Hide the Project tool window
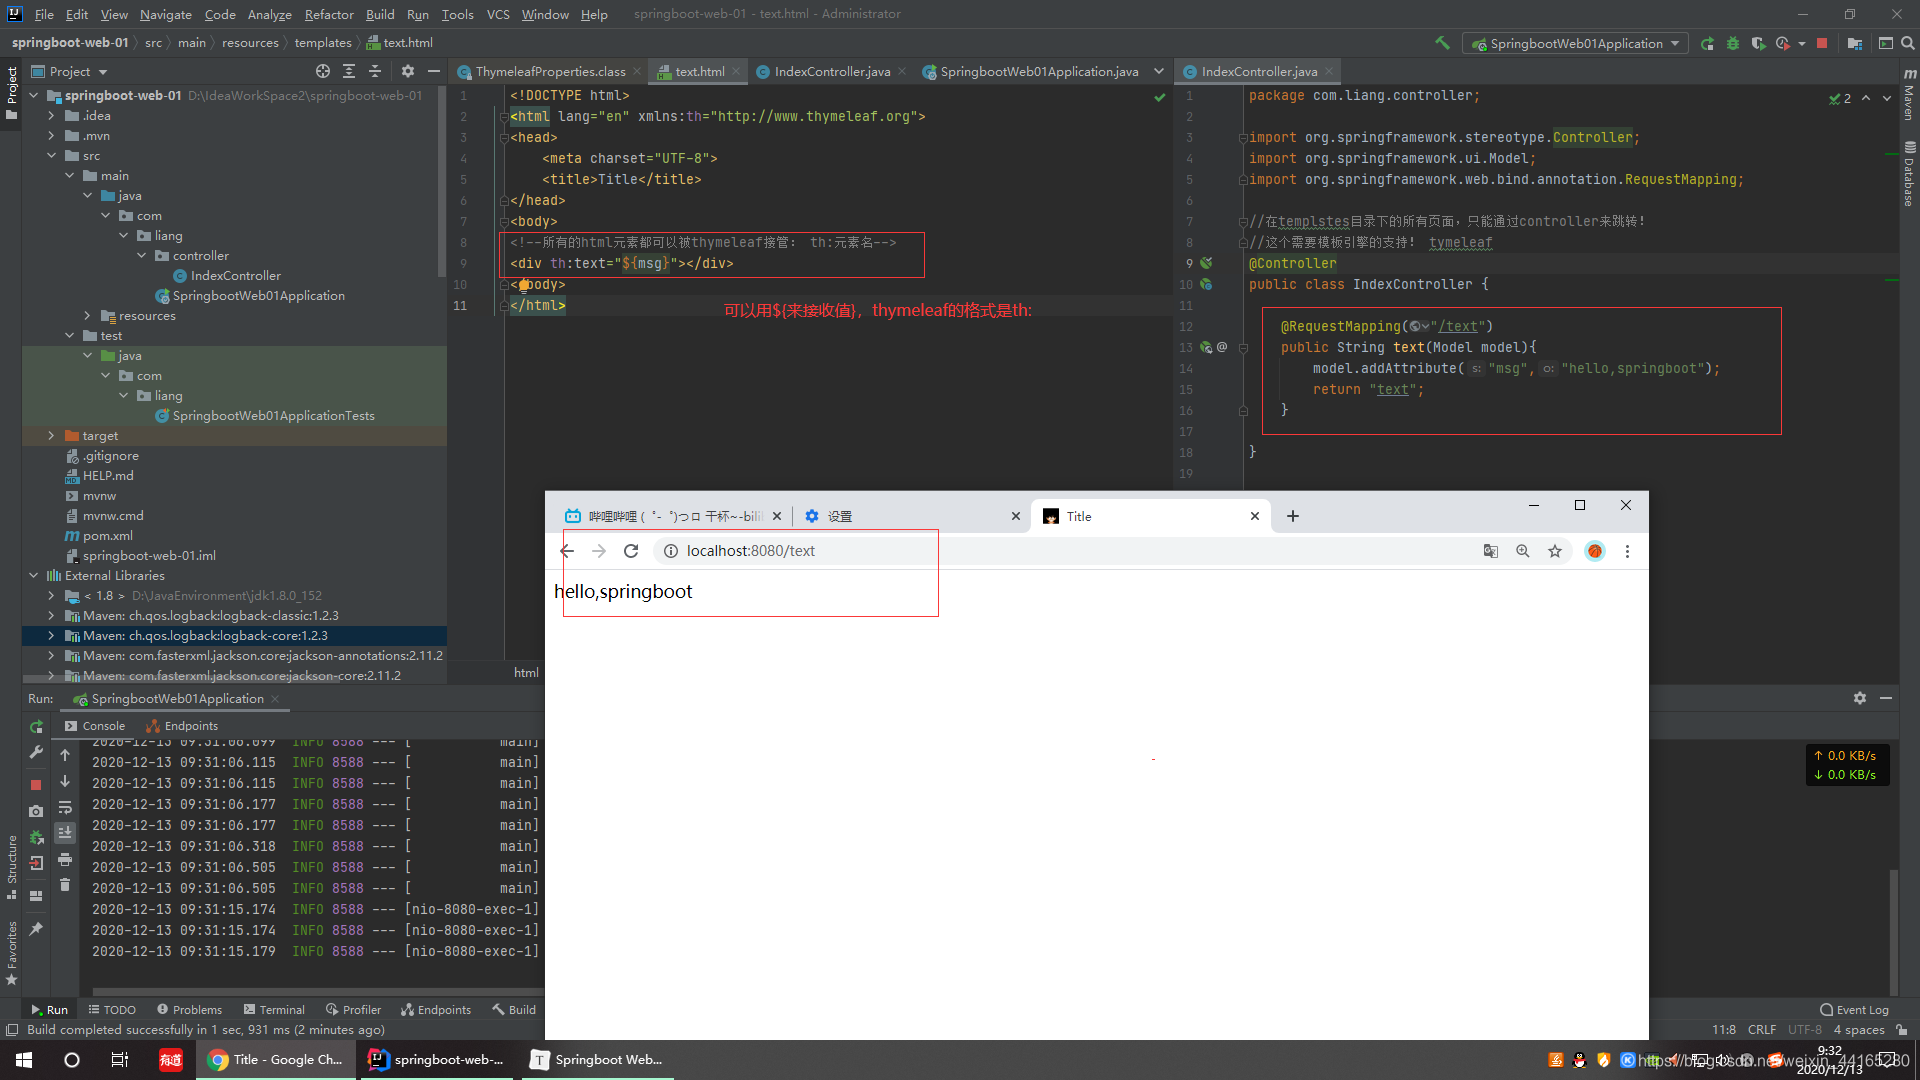 point(434,71)
